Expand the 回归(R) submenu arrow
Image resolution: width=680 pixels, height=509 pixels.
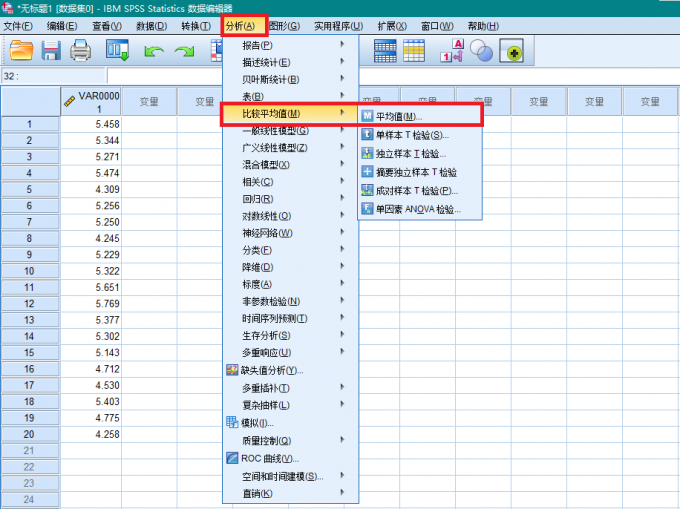342,198
